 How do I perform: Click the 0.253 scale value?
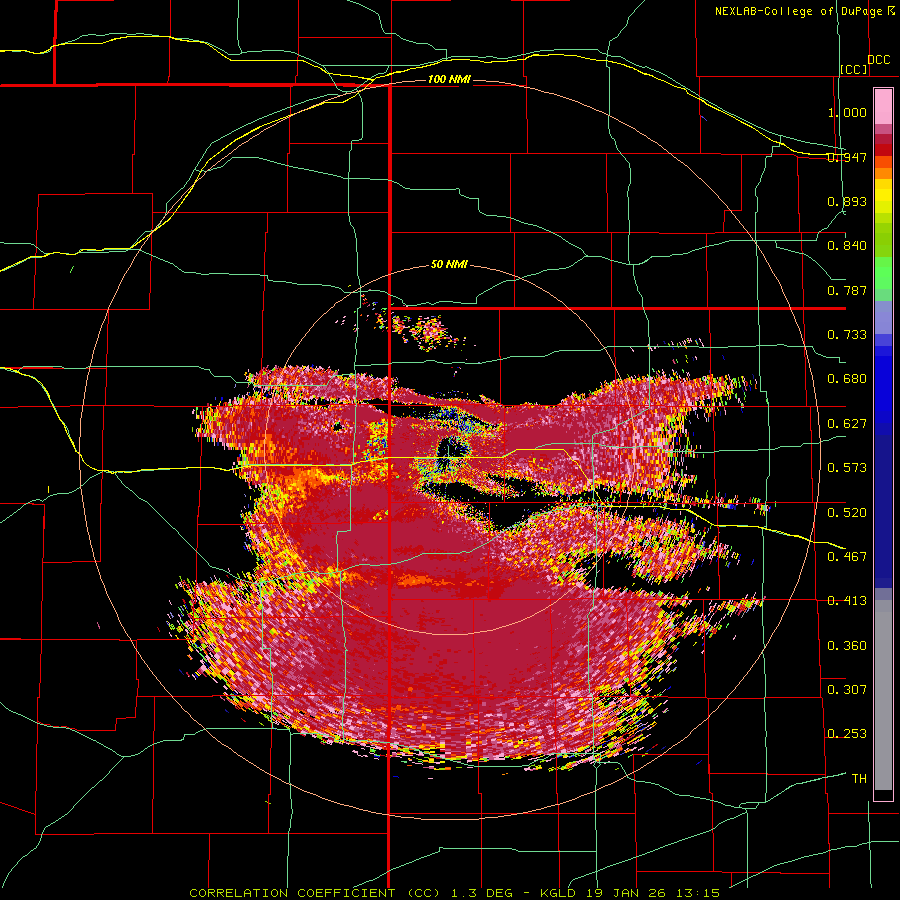coord(847,734)
